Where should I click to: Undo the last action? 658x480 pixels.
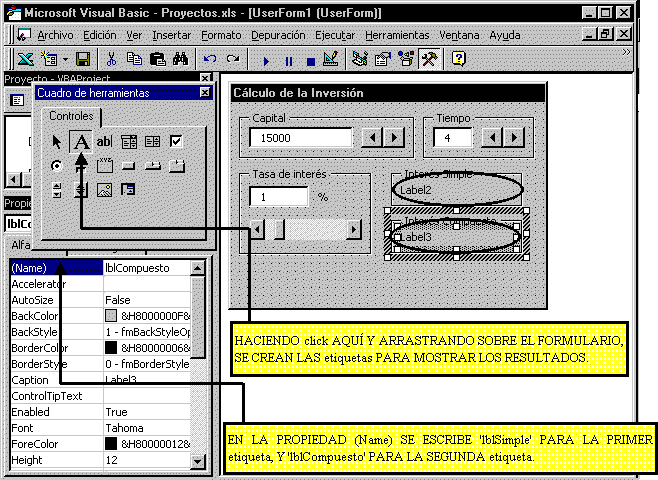point(210,59)
